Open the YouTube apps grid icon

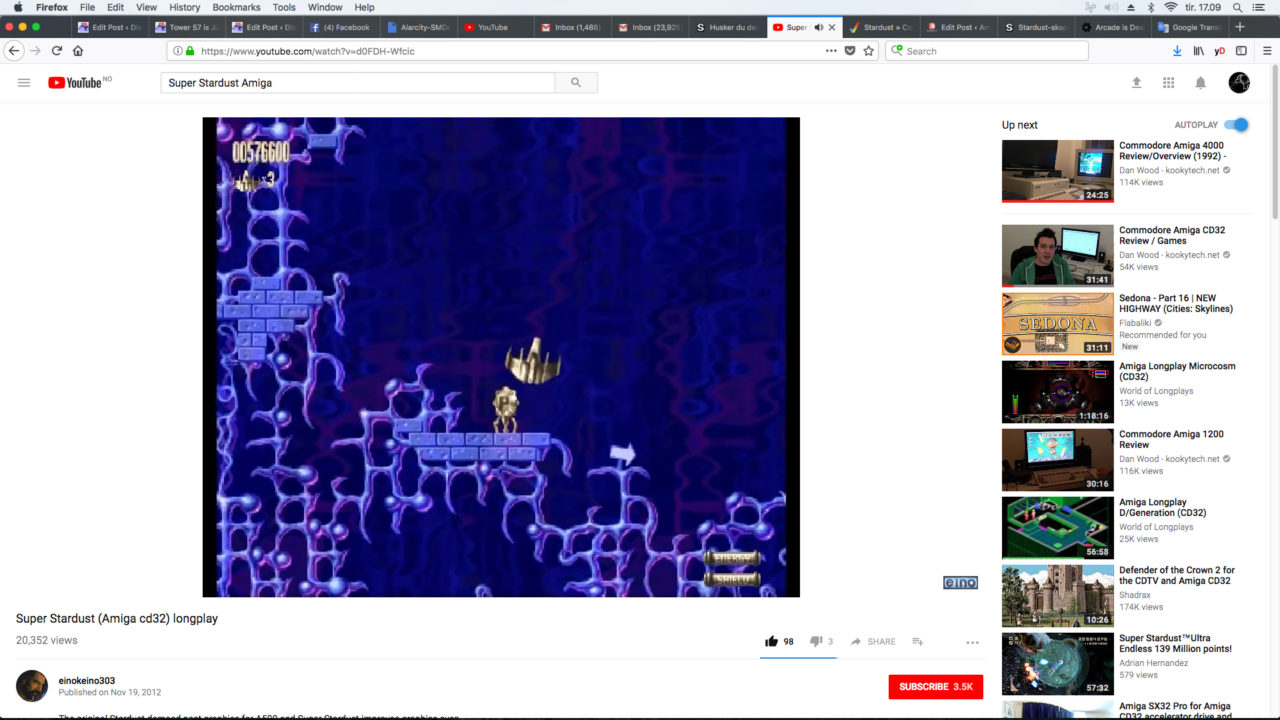1168,83
